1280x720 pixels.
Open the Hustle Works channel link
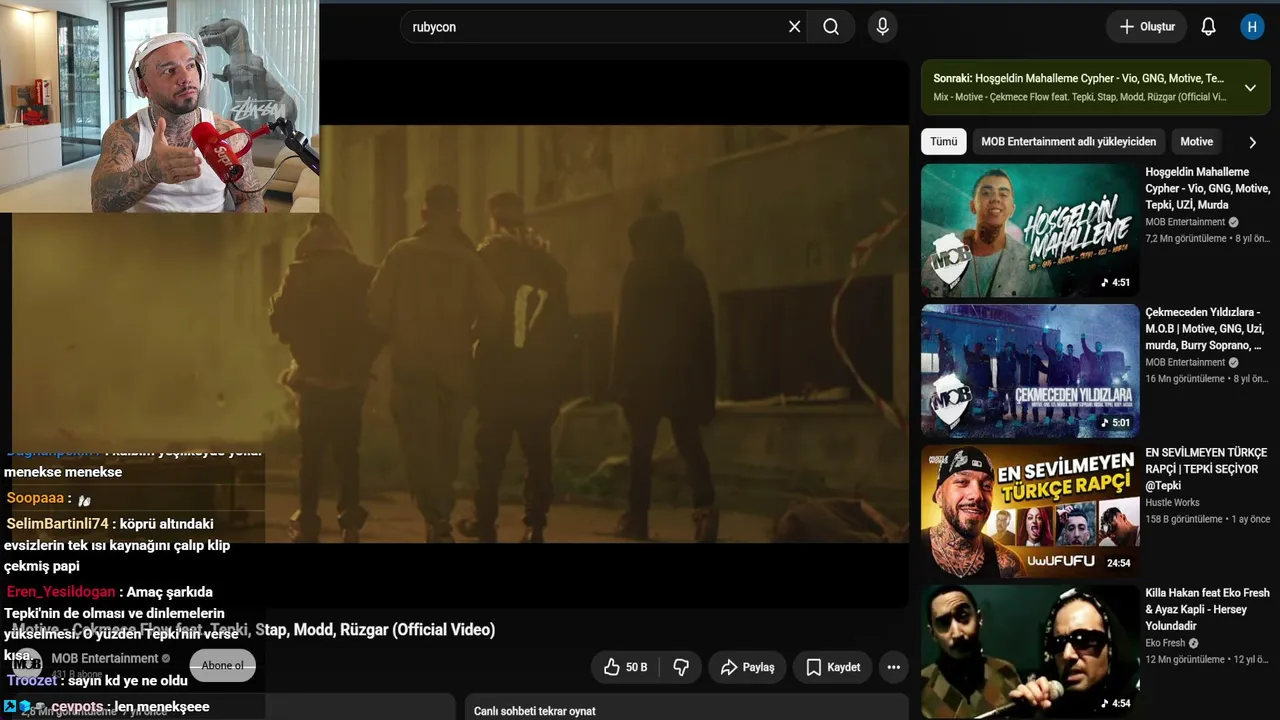(x=1172, y=503)
